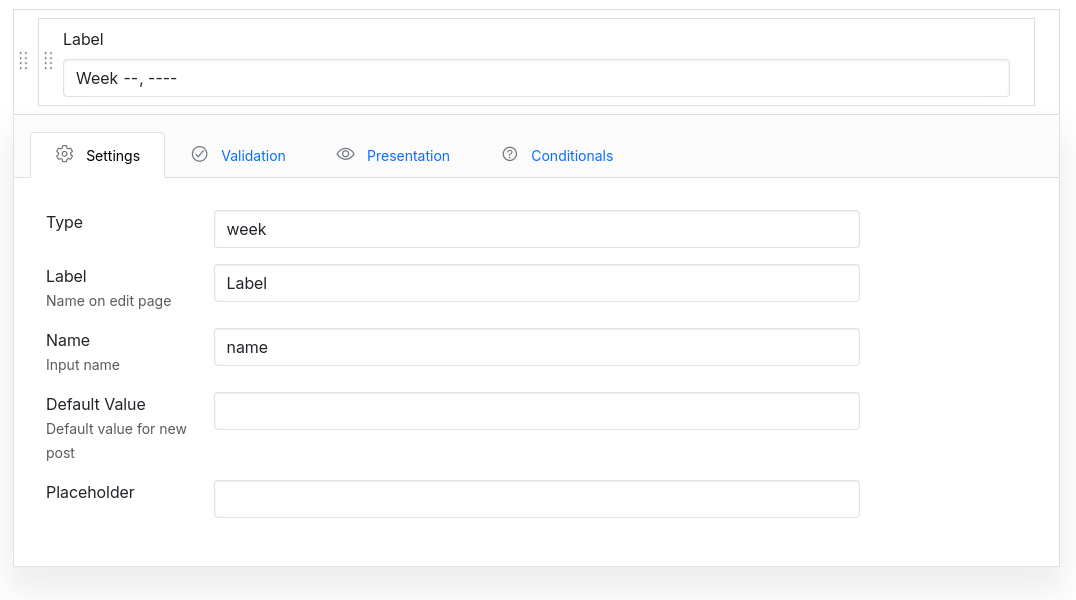This screenshot has height=600, width=1076.
Task: Select the Settings tab label
Action: pyautogui.click(x=113, y=156)
